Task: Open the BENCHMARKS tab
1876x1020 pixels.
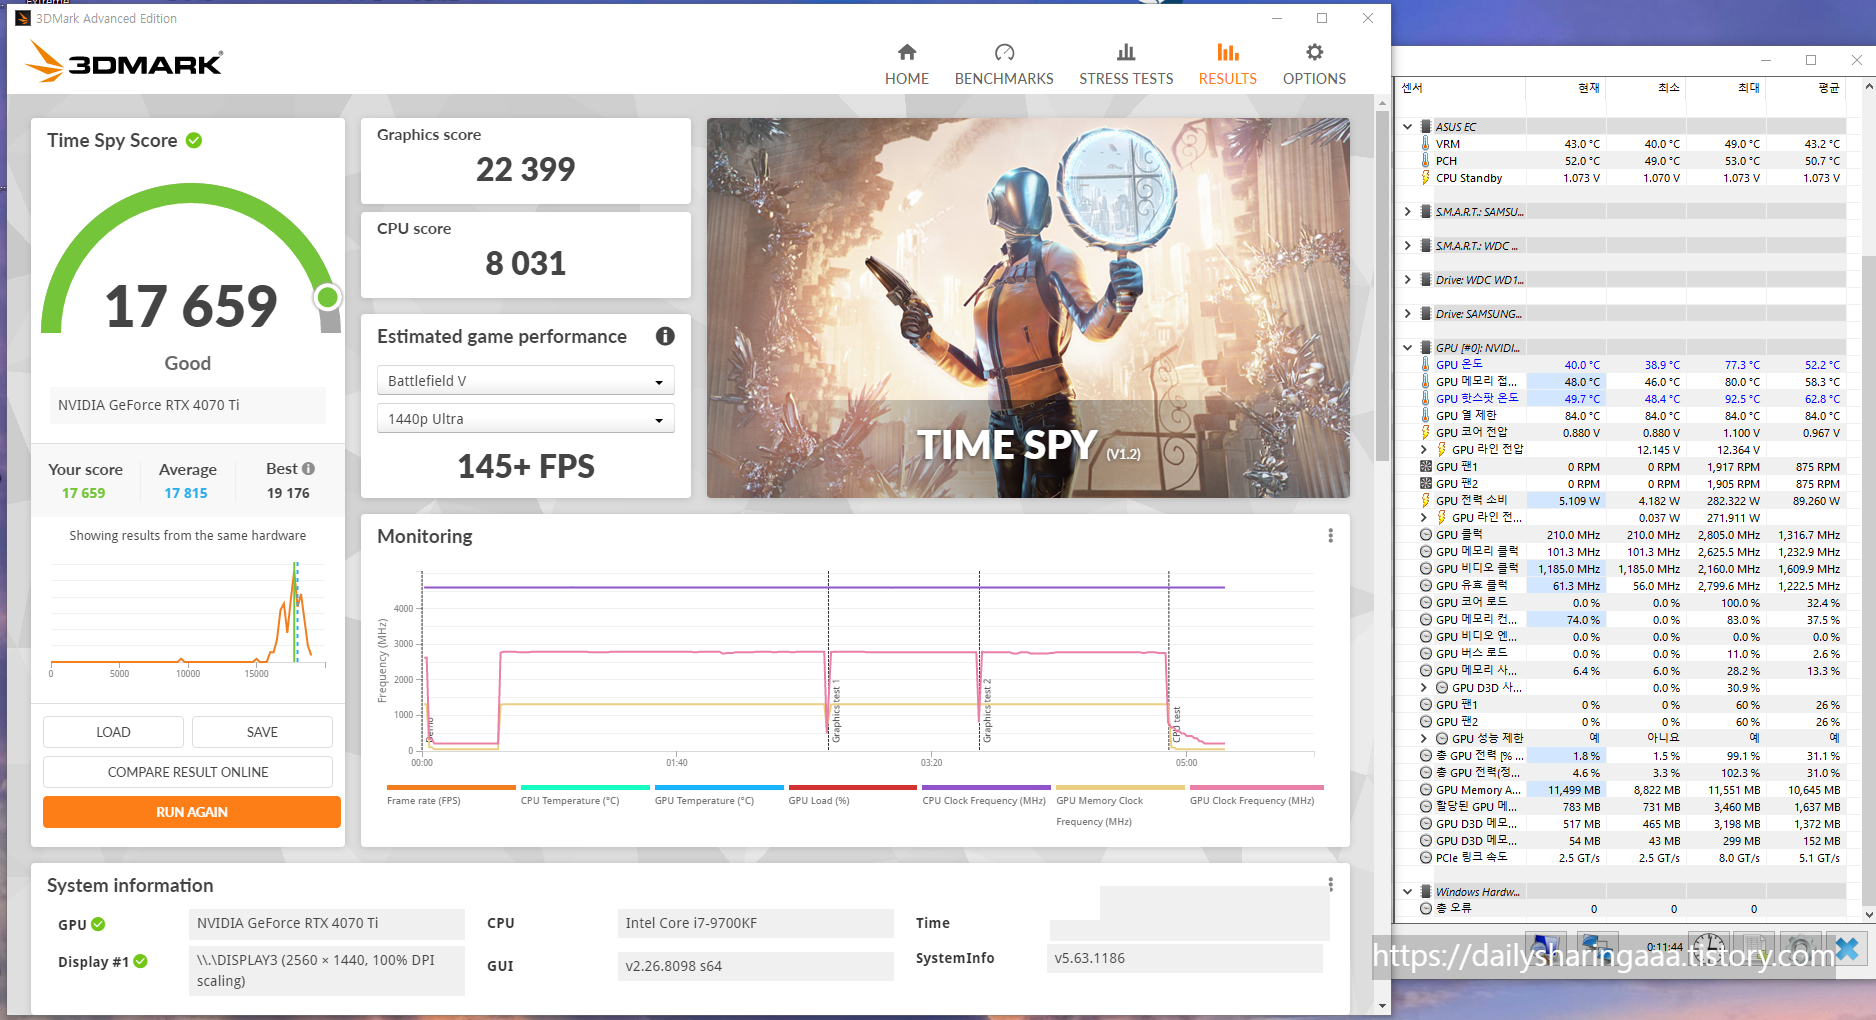Action: click(x=1004, y=65)
